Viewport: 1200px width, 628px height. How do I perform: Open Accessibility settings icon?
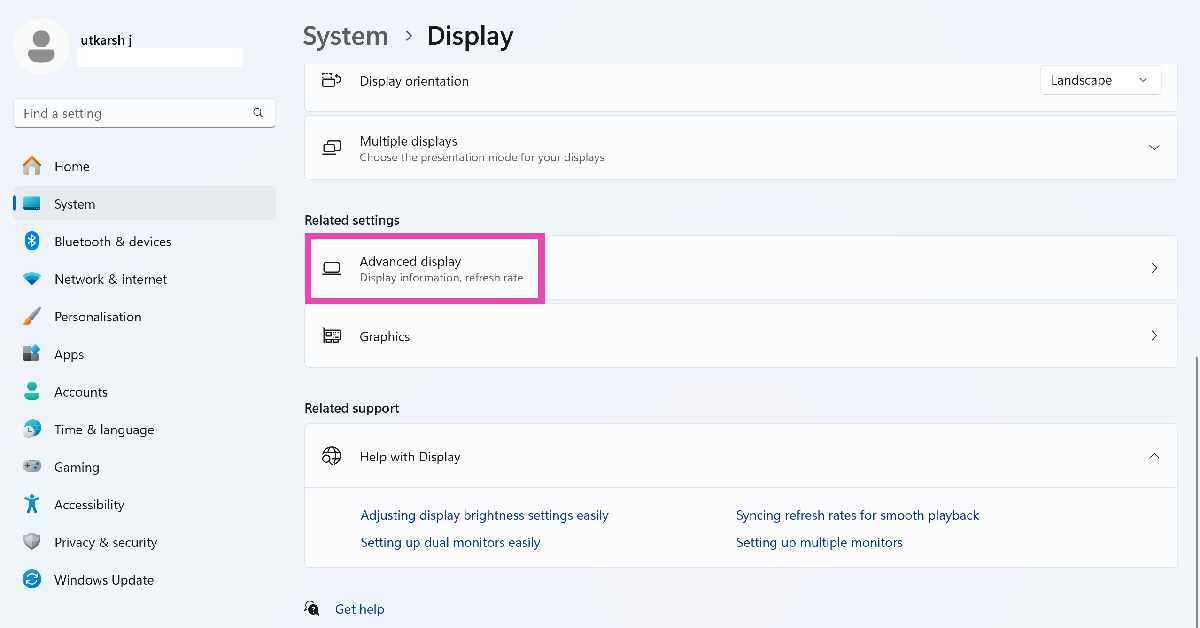coord(32,505)
